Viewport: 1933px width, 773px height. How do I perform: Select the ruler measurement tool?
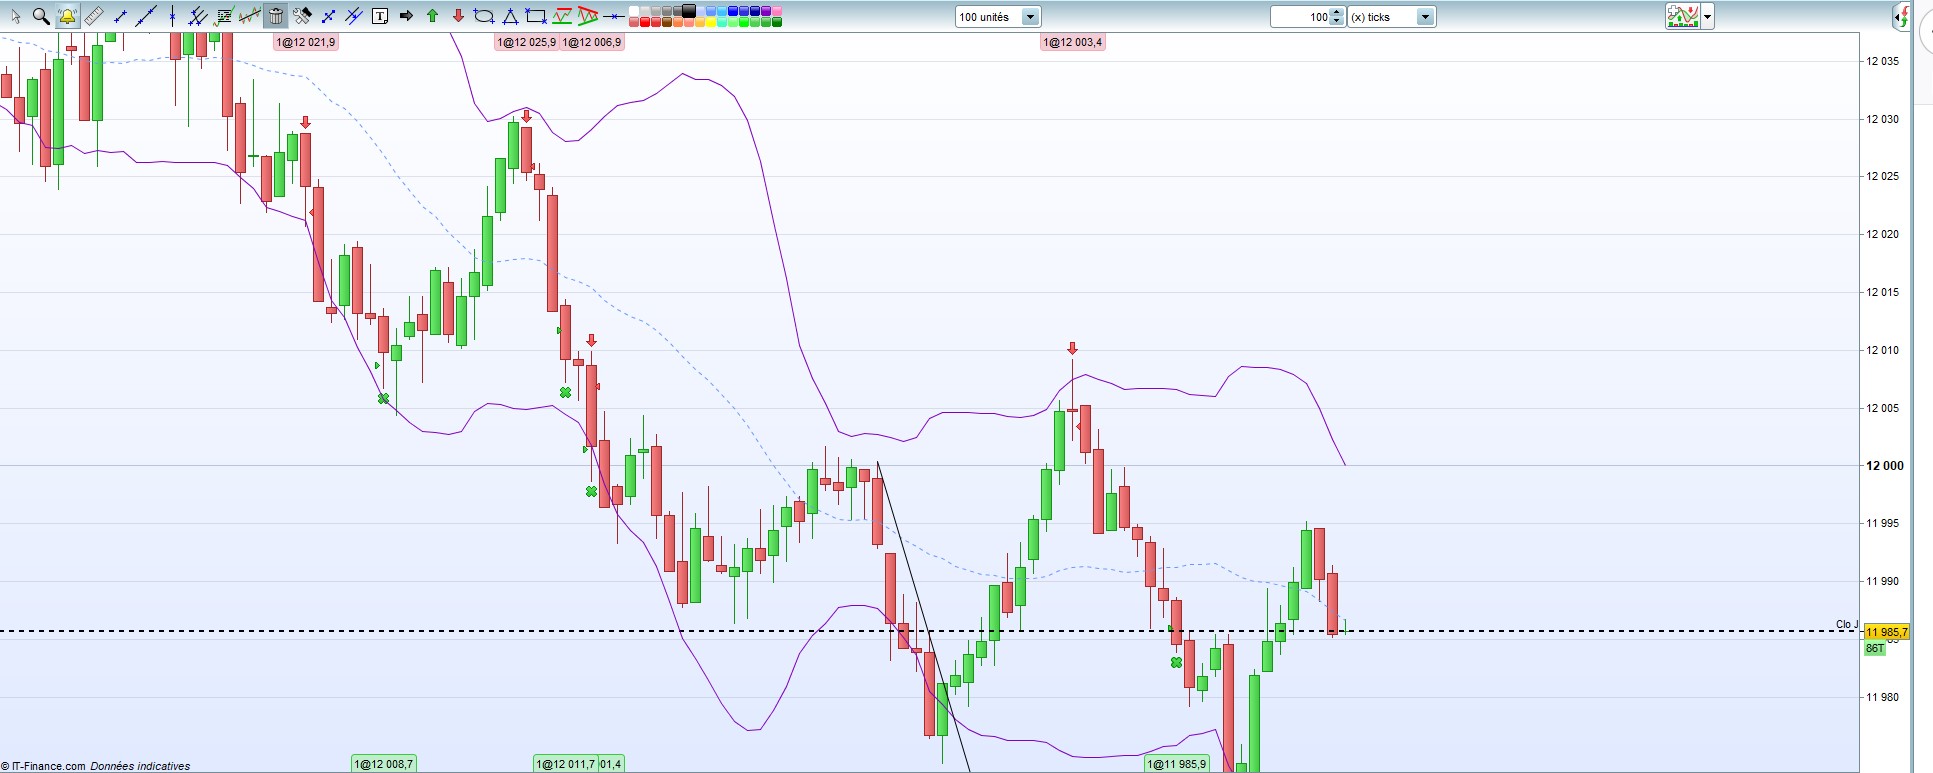[93, 16]
